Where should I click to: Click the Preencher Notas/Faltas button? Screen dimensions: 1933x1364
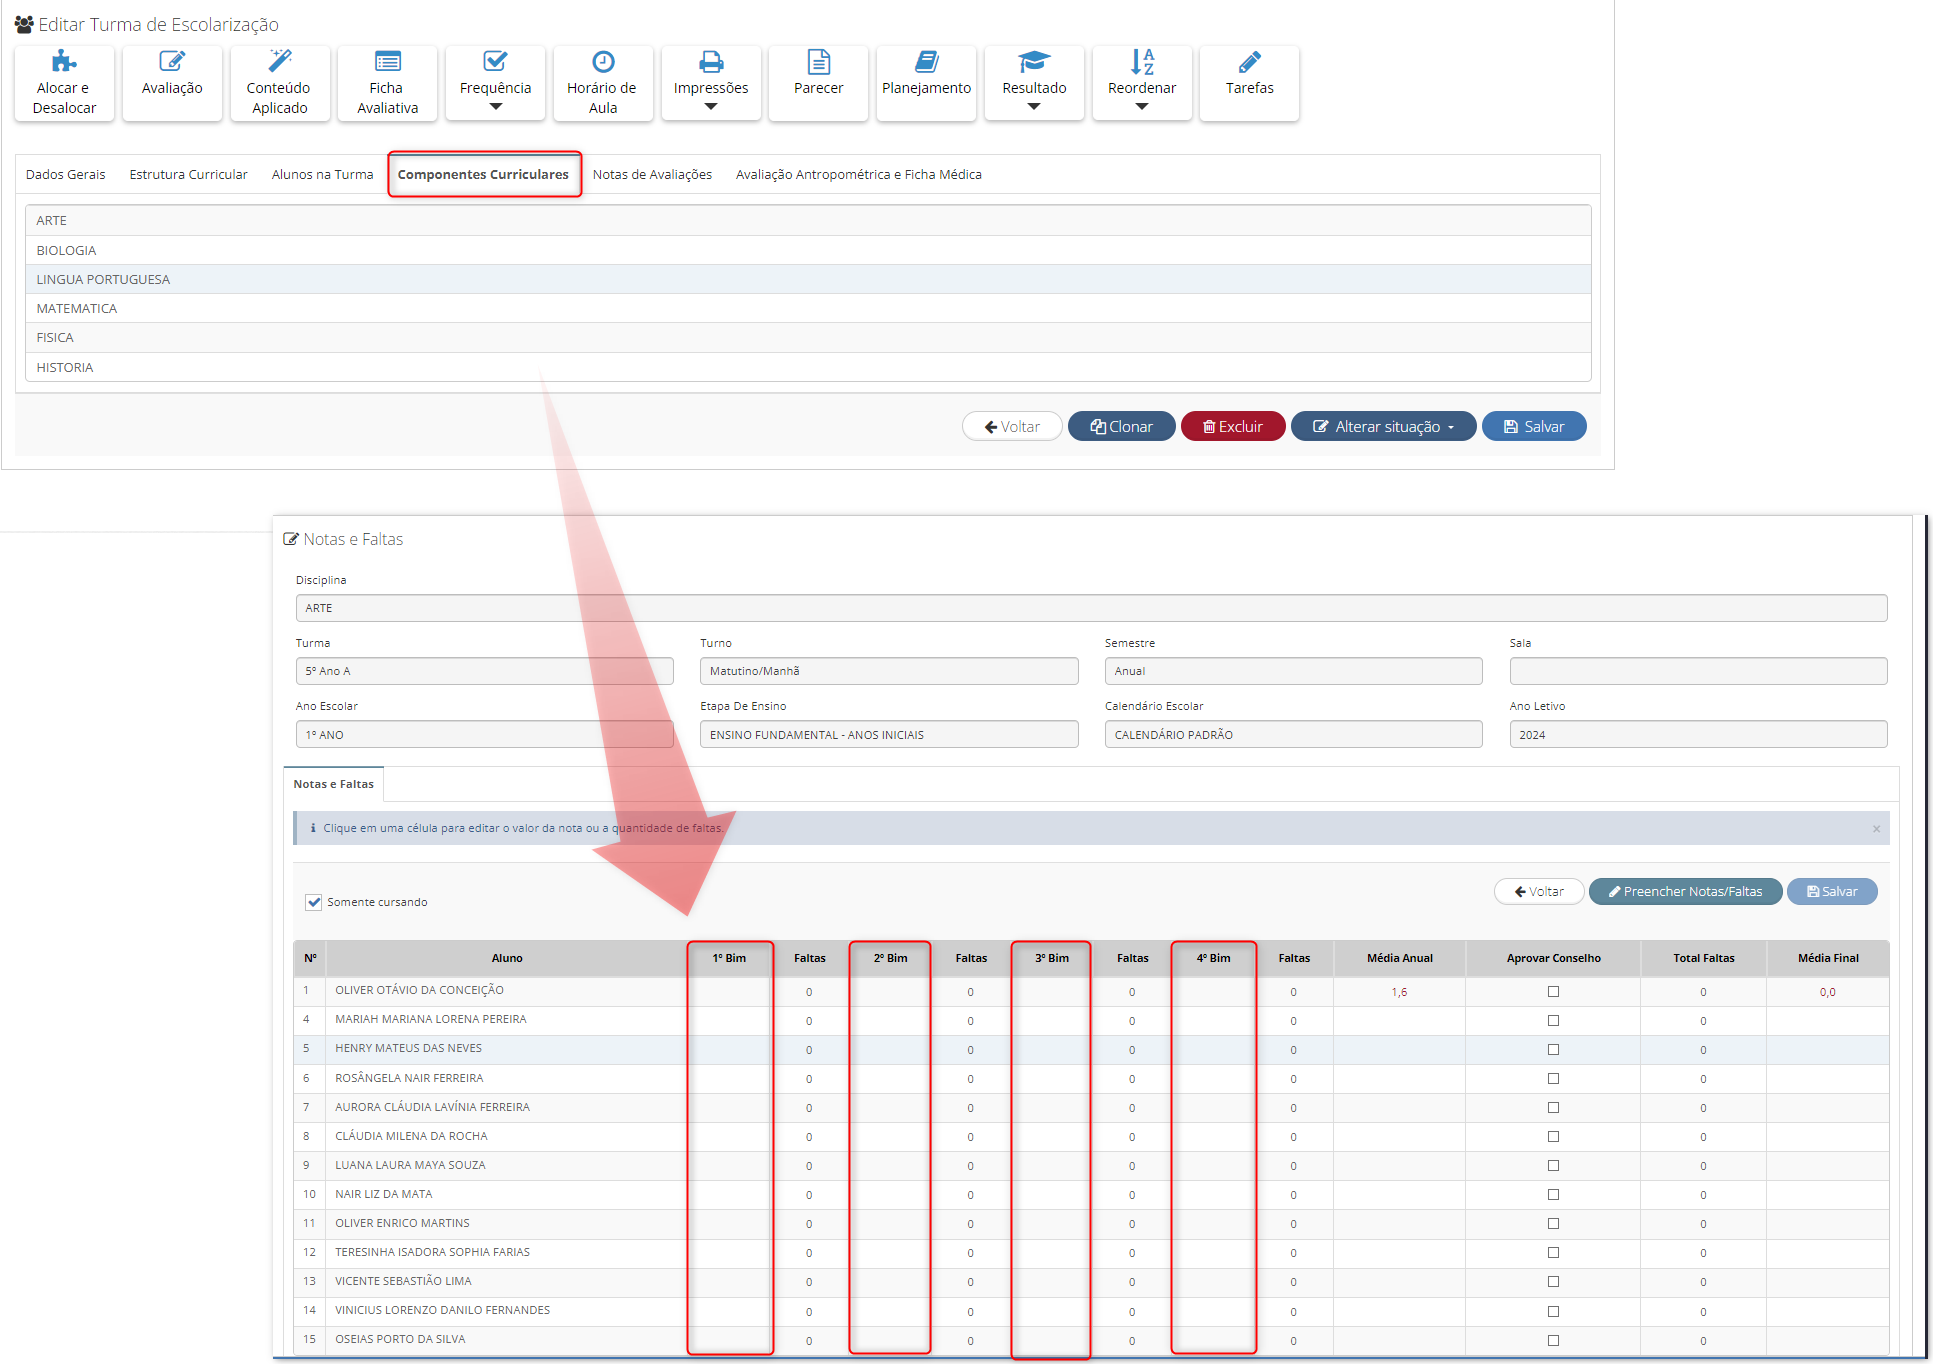tap(1685, 891)
